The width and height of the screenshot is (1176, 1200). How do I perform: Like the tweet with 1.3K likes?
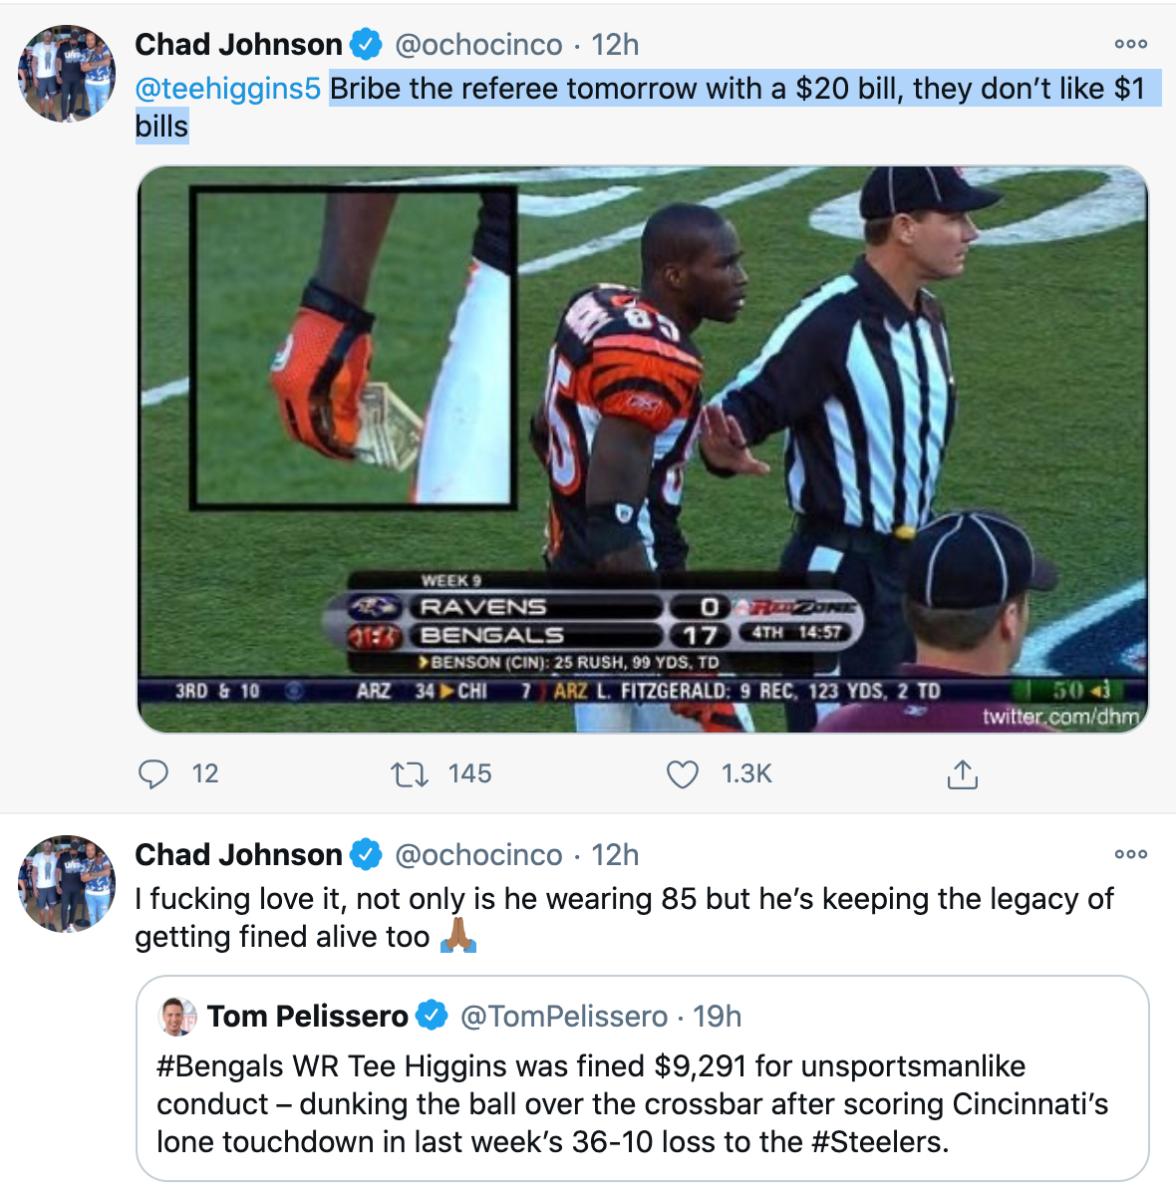[684, 773]
